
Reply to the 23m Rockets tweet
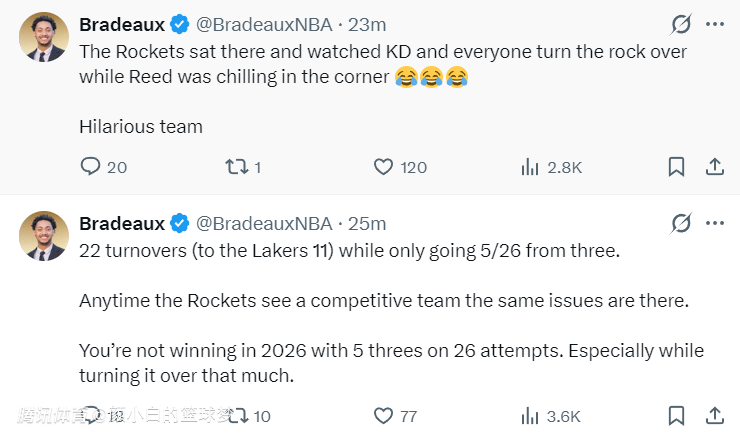(91, 167)
